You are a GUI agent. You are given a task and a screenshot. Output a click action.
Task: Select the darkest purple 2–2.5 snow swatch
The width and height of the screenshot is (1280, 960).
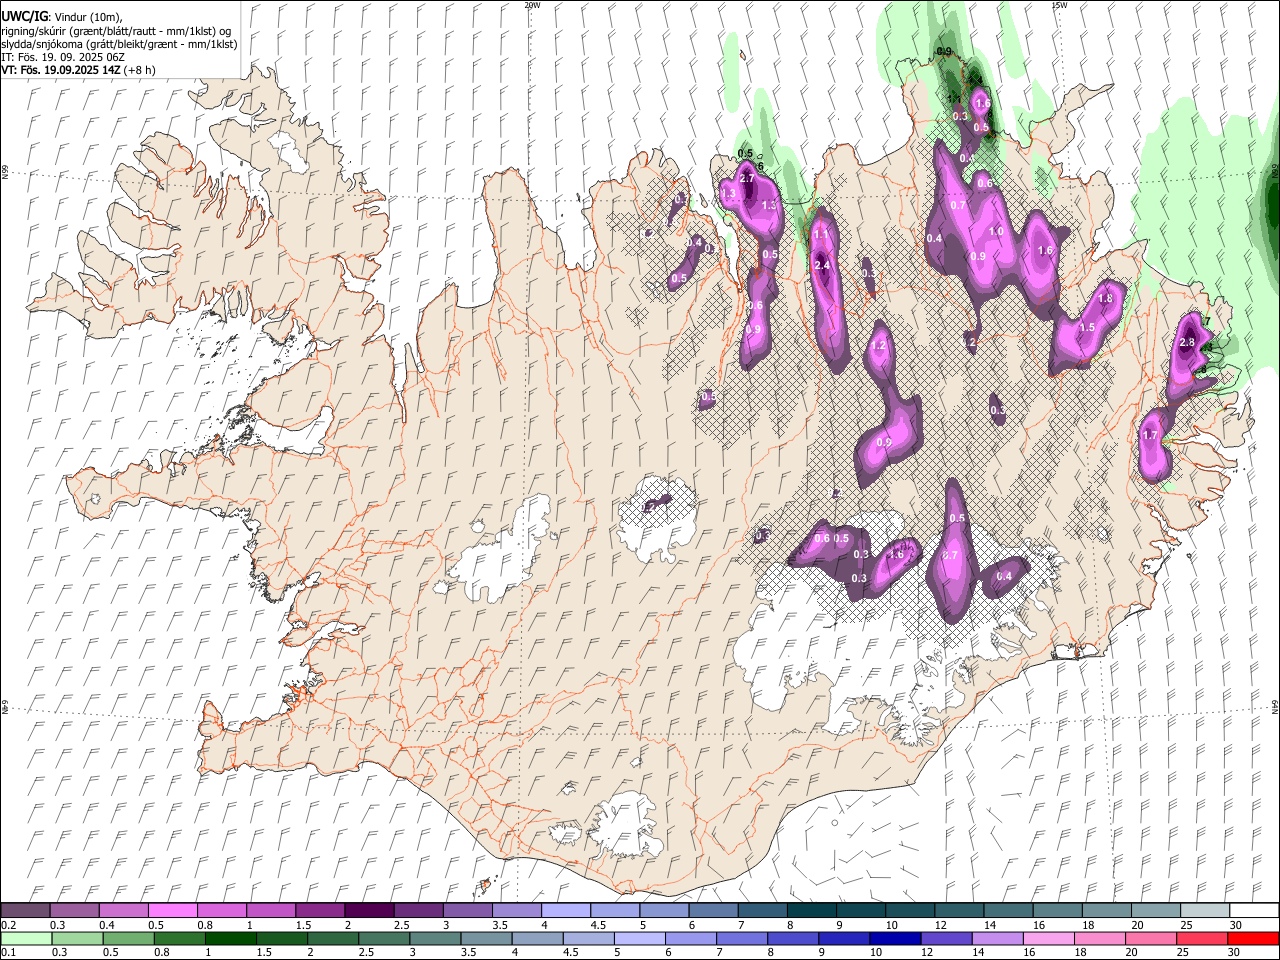(369, 910)
